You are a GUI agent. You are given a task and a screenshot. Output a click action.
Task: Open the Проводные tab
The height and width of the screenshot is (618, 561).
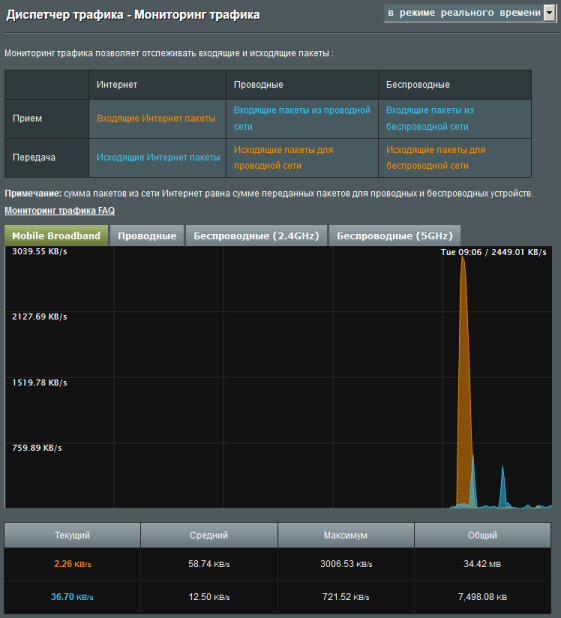[147, 236]
